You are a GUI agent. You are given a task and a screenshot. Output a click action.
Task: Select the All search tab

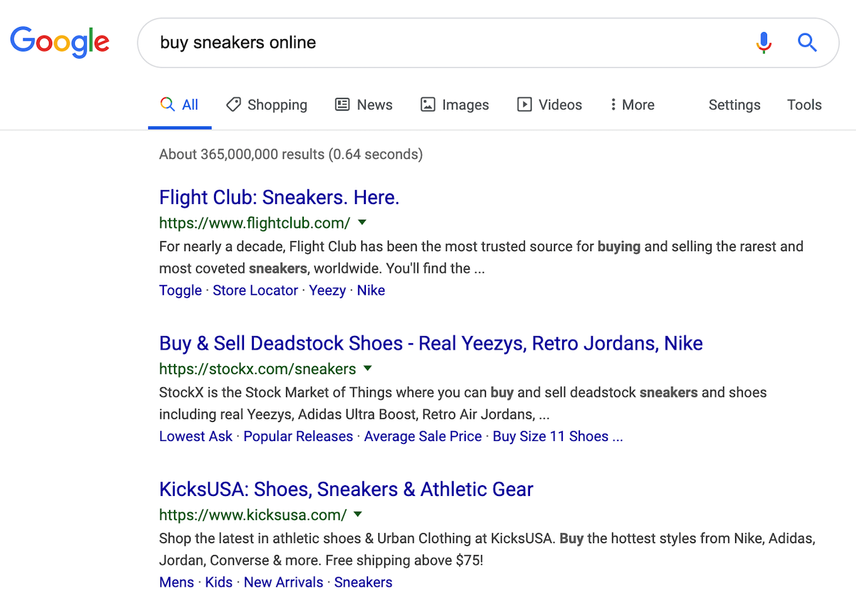coord(180,104)
